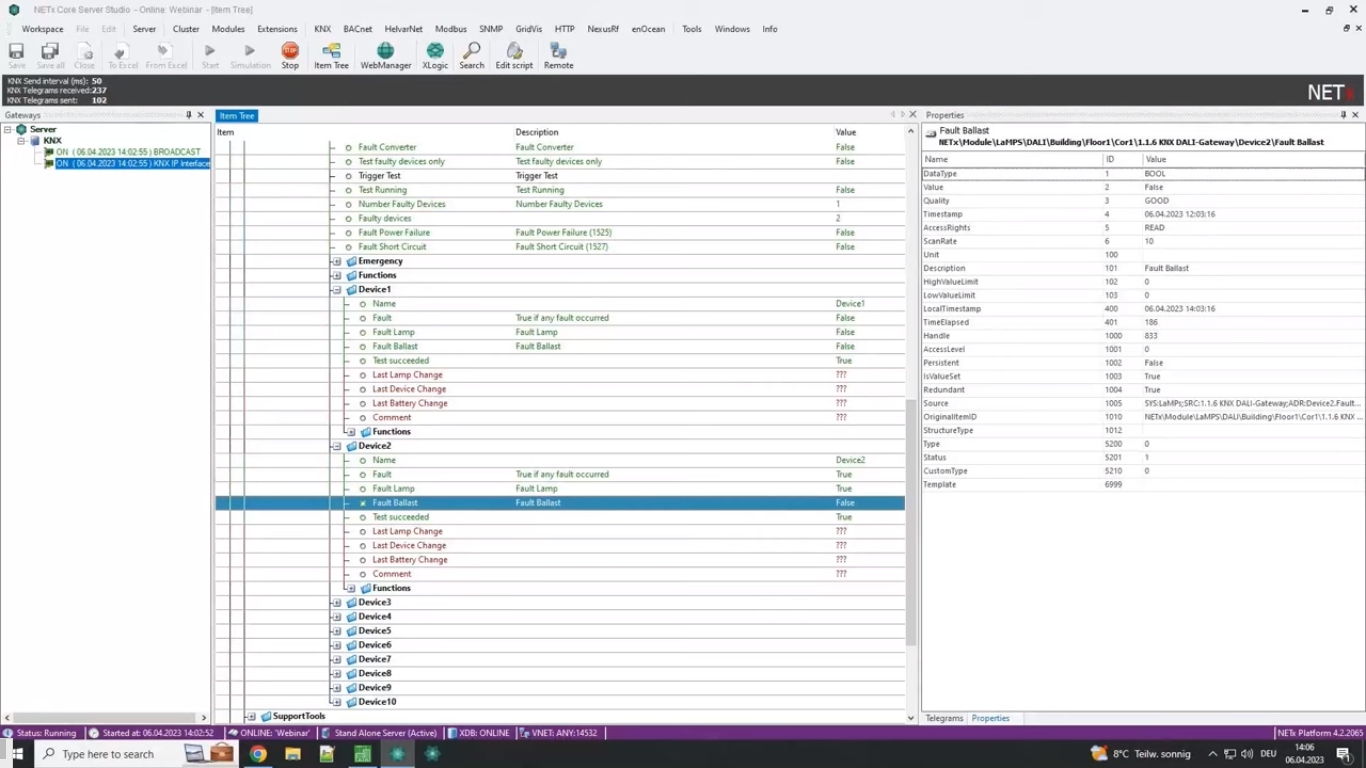1366x768 pixels.
Task: Open notification center in taskbar
Action: (x=1343, y=754)
